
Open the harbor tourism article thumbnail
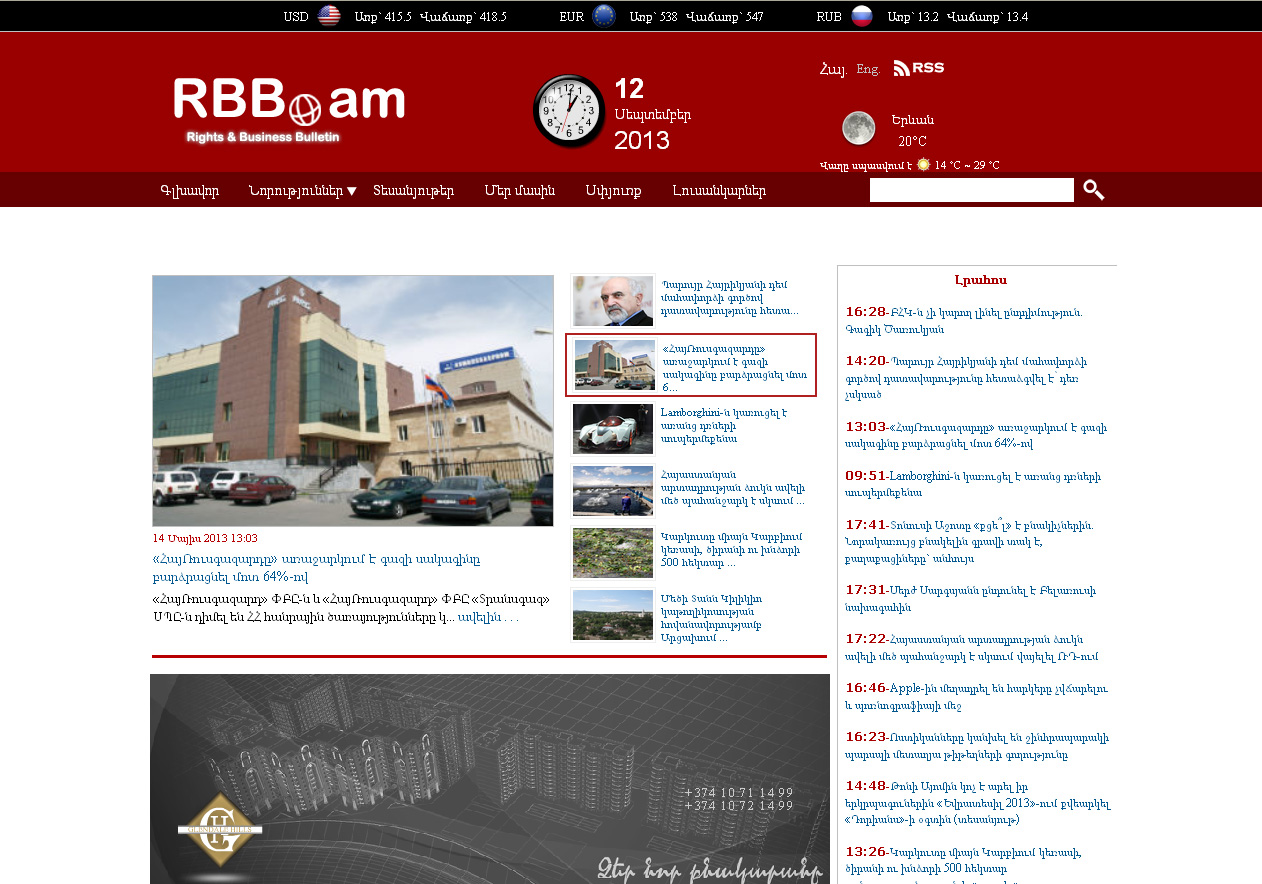(613, 491)
